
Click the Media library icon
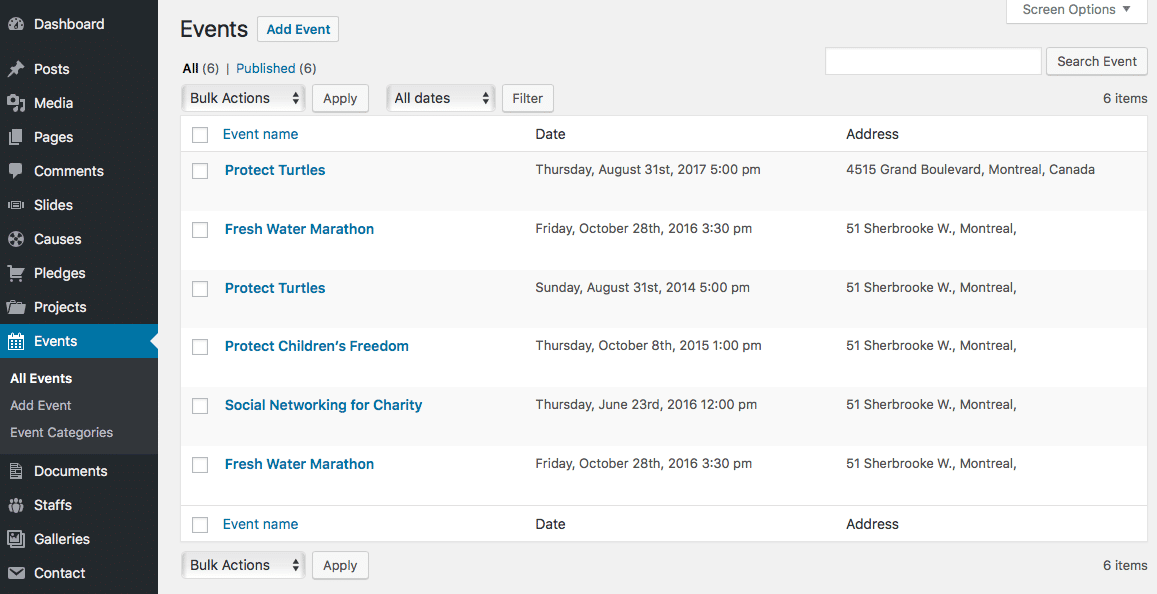tap(15, 103)
